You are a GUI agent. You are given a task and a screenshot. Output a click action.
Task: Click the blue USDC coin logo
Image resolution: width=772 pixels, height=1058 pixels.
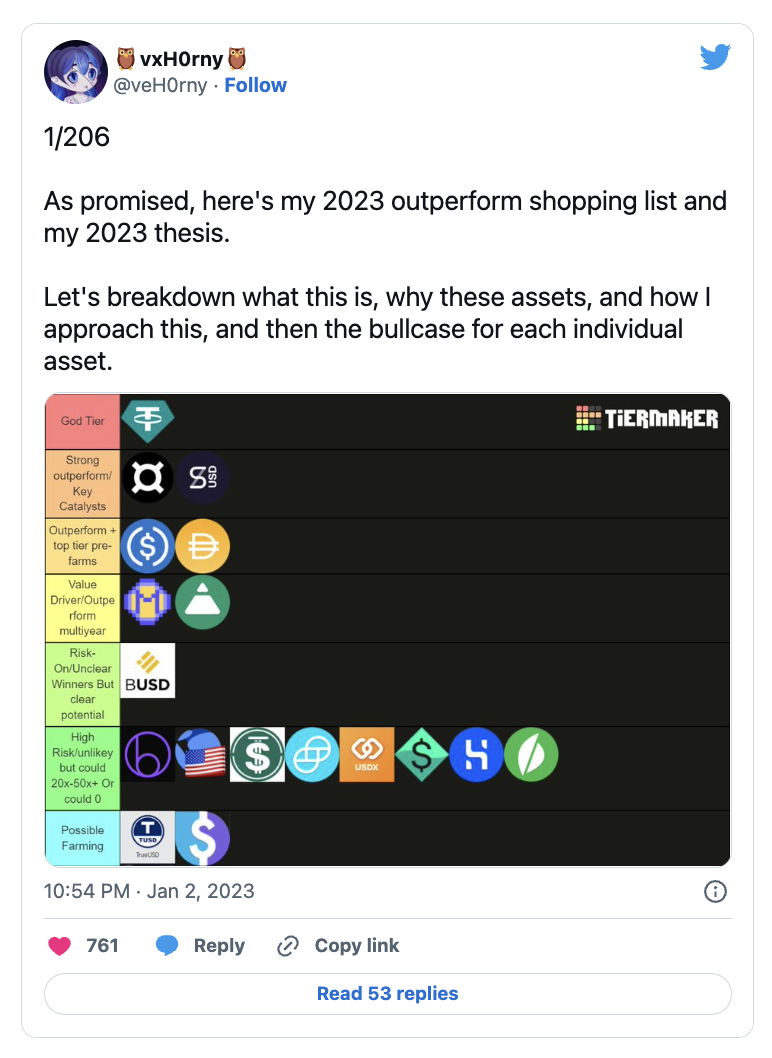pos(147,546)
